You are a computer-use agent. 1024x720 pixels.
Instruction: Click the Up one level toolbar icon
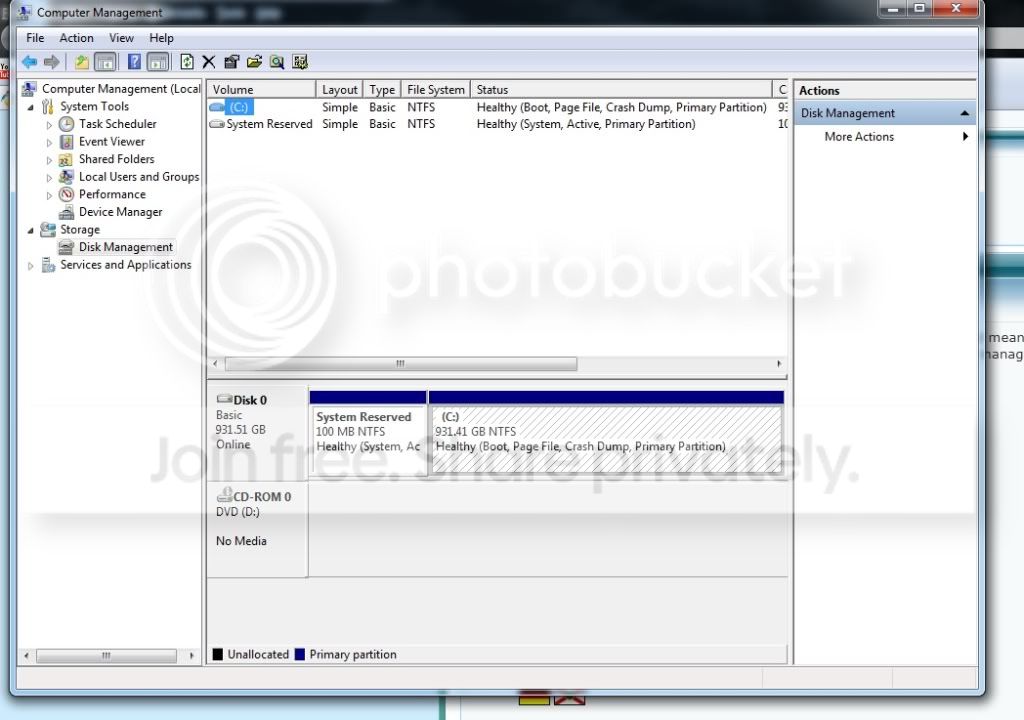(81, 62)
